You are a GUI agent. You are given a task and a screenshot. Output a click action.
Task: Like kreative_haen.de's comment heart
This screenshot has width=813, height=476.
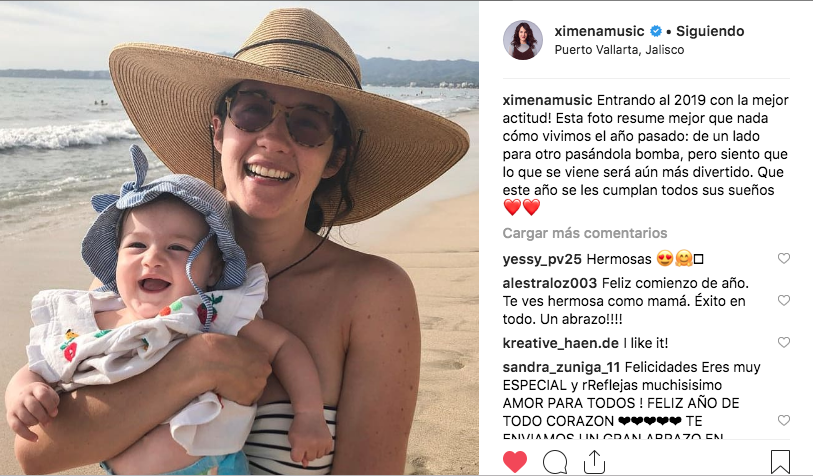[783, 342]
